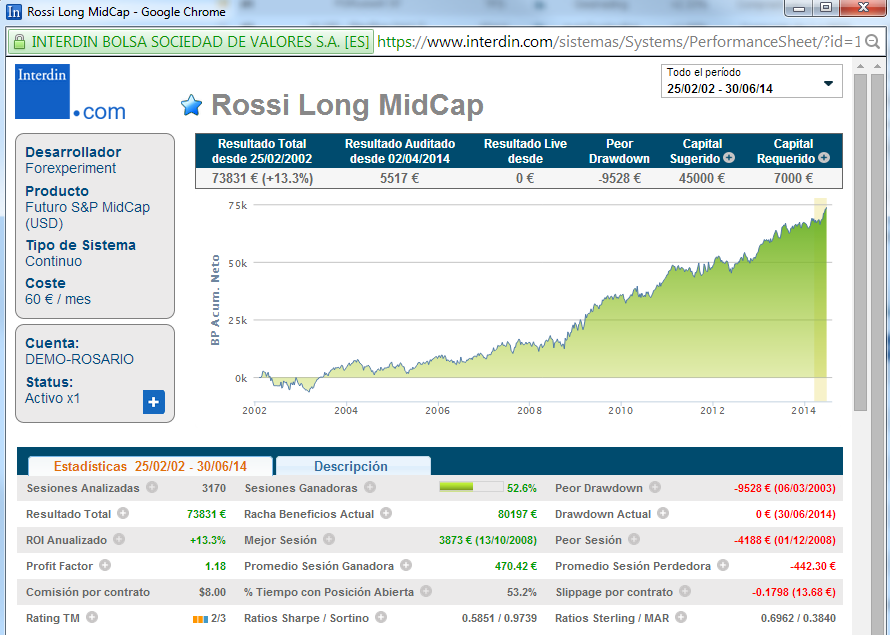Click the '45000 €' suggested capital value

[x=702, y=178]
